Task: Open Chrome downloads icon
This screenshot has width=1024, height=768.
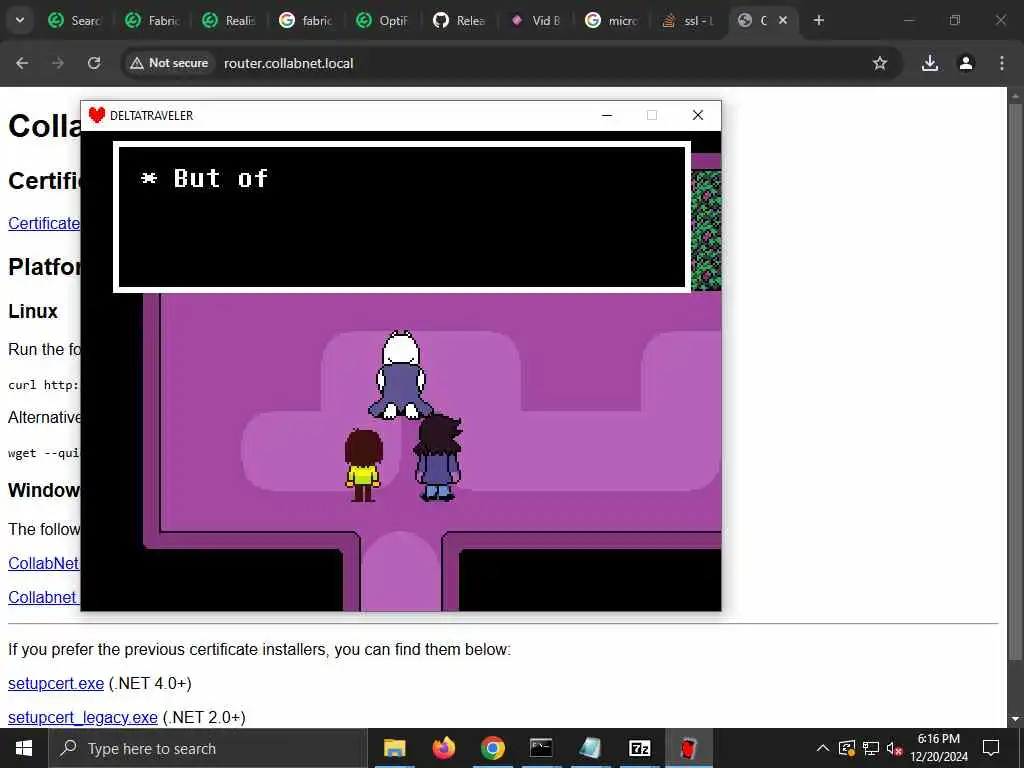Action: (930, 63)
